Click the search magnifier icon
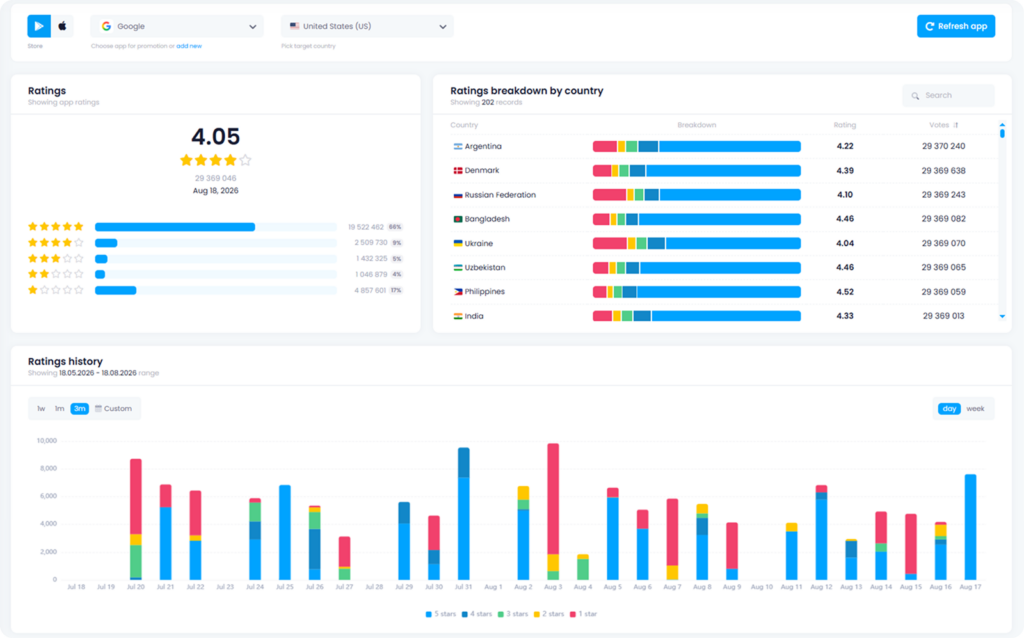Image resolution: width=1024 pixels, height=638 pixels. [x=916, y=96]
